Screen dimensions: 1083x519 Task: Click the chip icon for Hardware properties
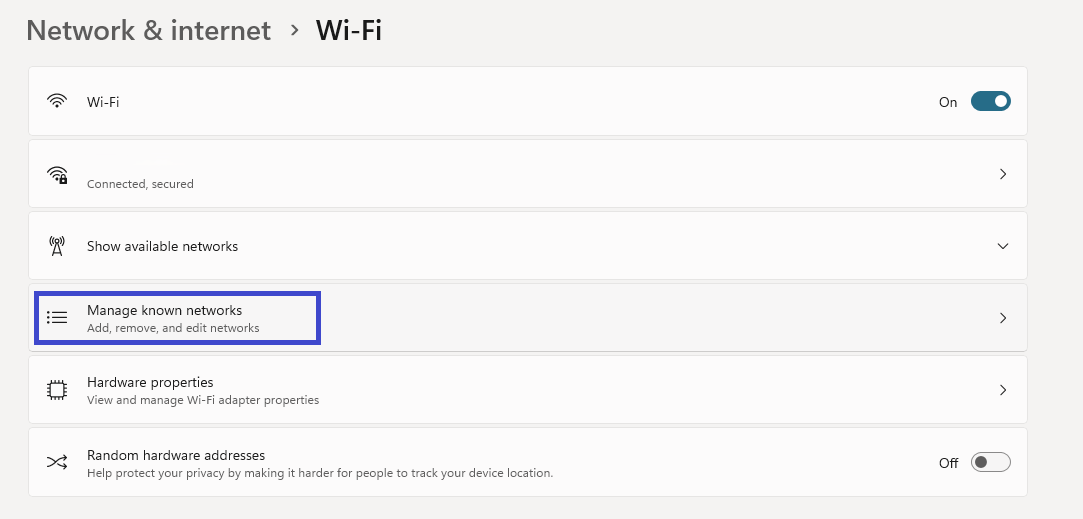(x=57, y=390)
